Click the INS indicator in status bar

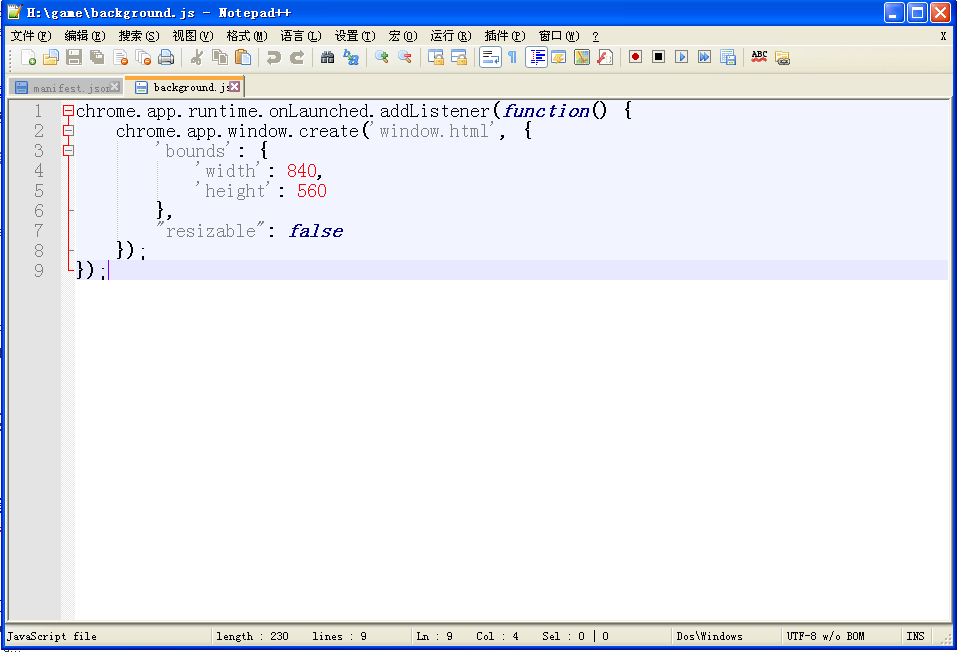point(915,636)
